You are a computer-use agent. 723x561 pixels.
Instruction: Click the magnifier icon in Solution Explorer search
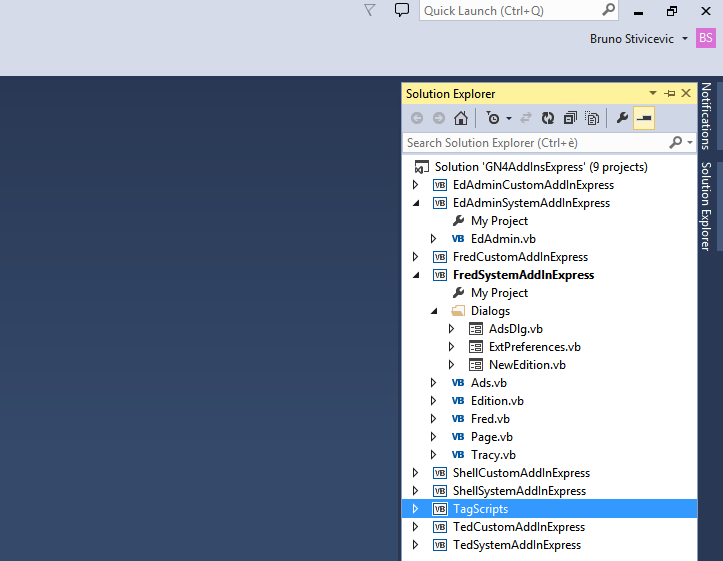[676, 142]
